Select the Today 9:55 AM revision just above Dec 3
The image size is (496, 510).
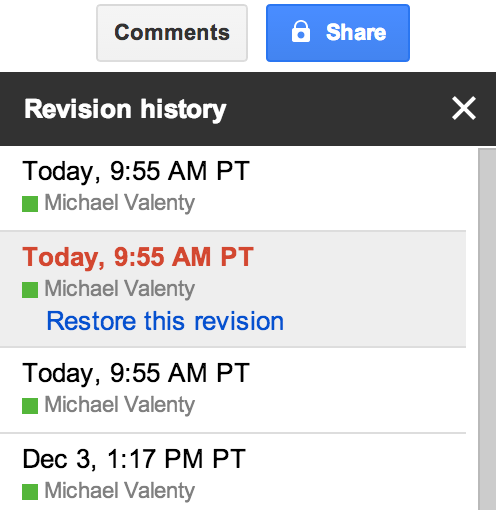point(233,390)
